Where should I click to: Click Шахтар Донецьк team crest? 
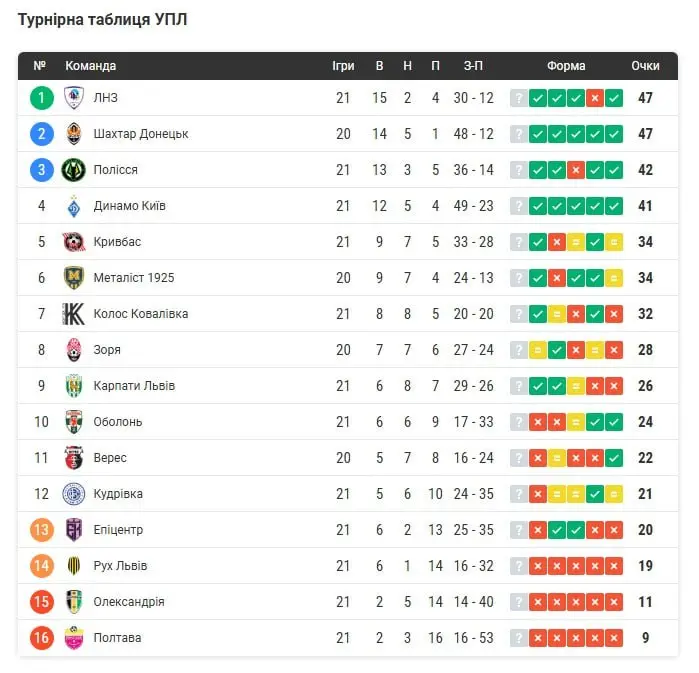[x=74, y=134]
